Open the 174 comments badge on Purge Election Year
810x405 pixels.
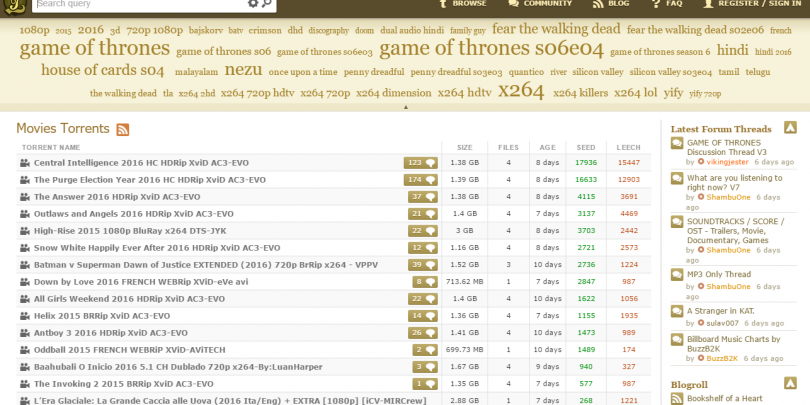pyautogui.click(x=420, y=179)
